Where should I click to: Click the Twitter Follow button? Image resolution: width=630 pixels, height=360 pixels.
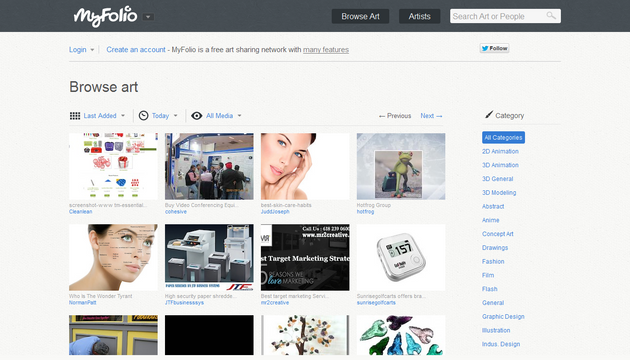(x=495, y=48)
